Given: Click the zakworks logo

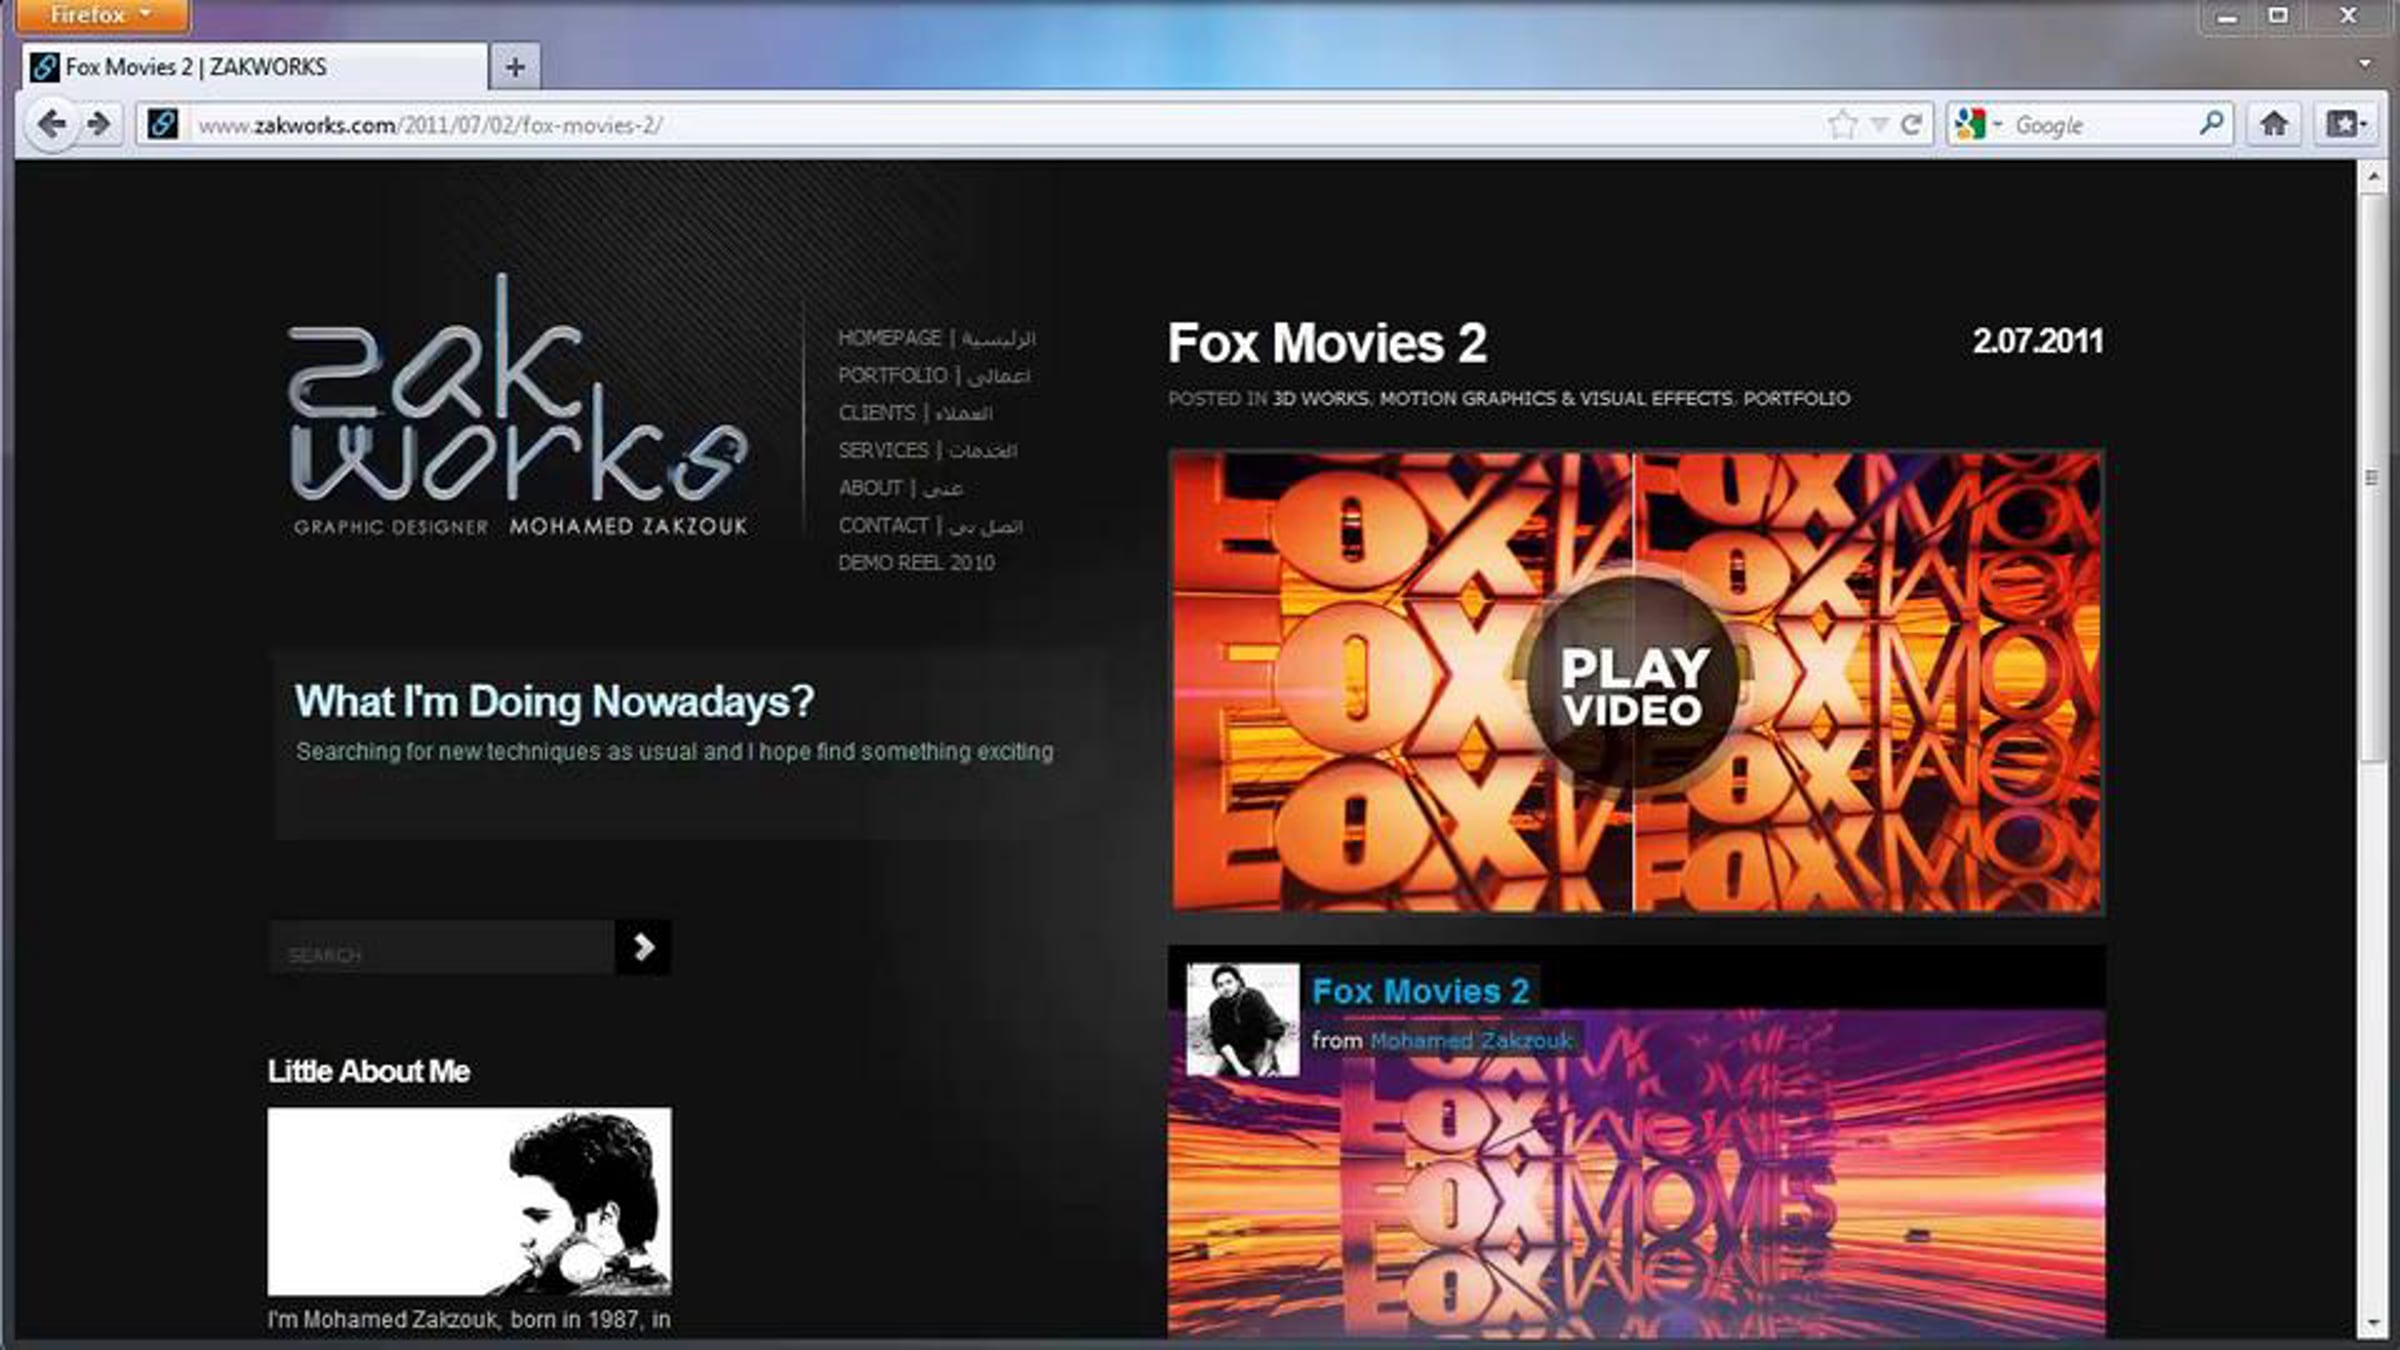Looking at the screenshot, I should point(519,406).
